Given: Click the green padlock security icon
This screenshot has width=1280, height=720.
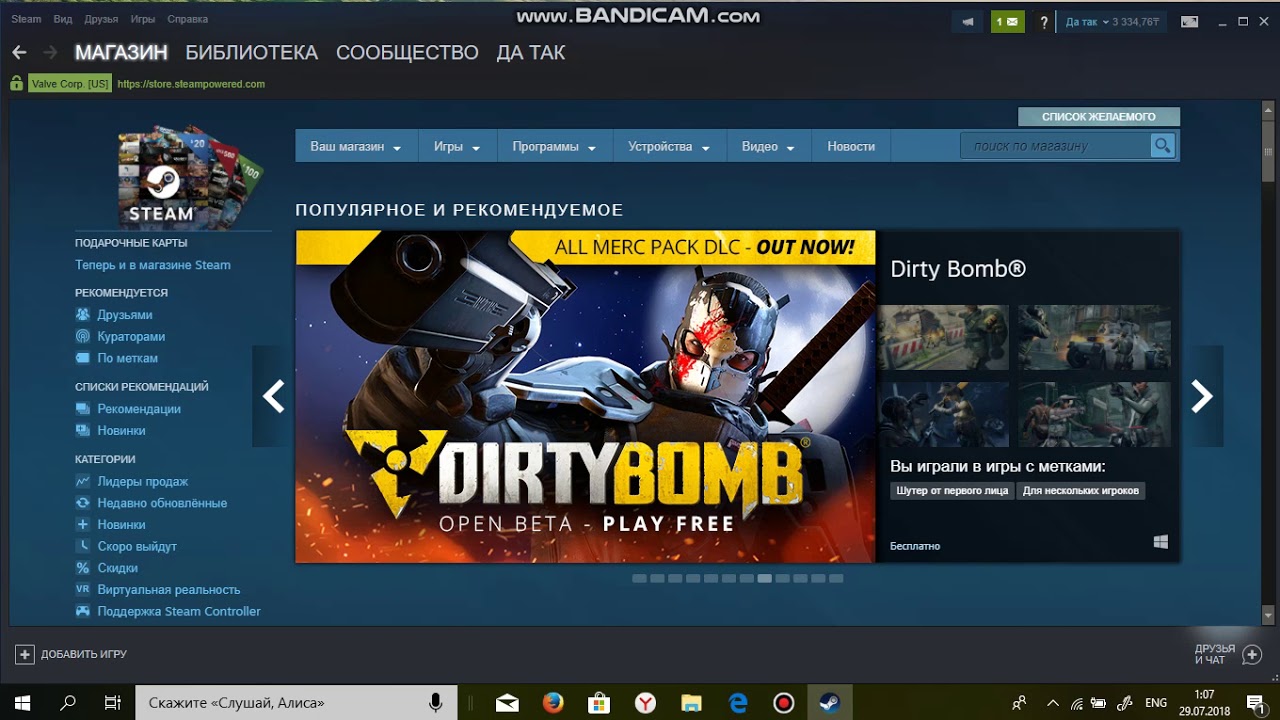Looking at the screenshot, I should tap(16, 84).
